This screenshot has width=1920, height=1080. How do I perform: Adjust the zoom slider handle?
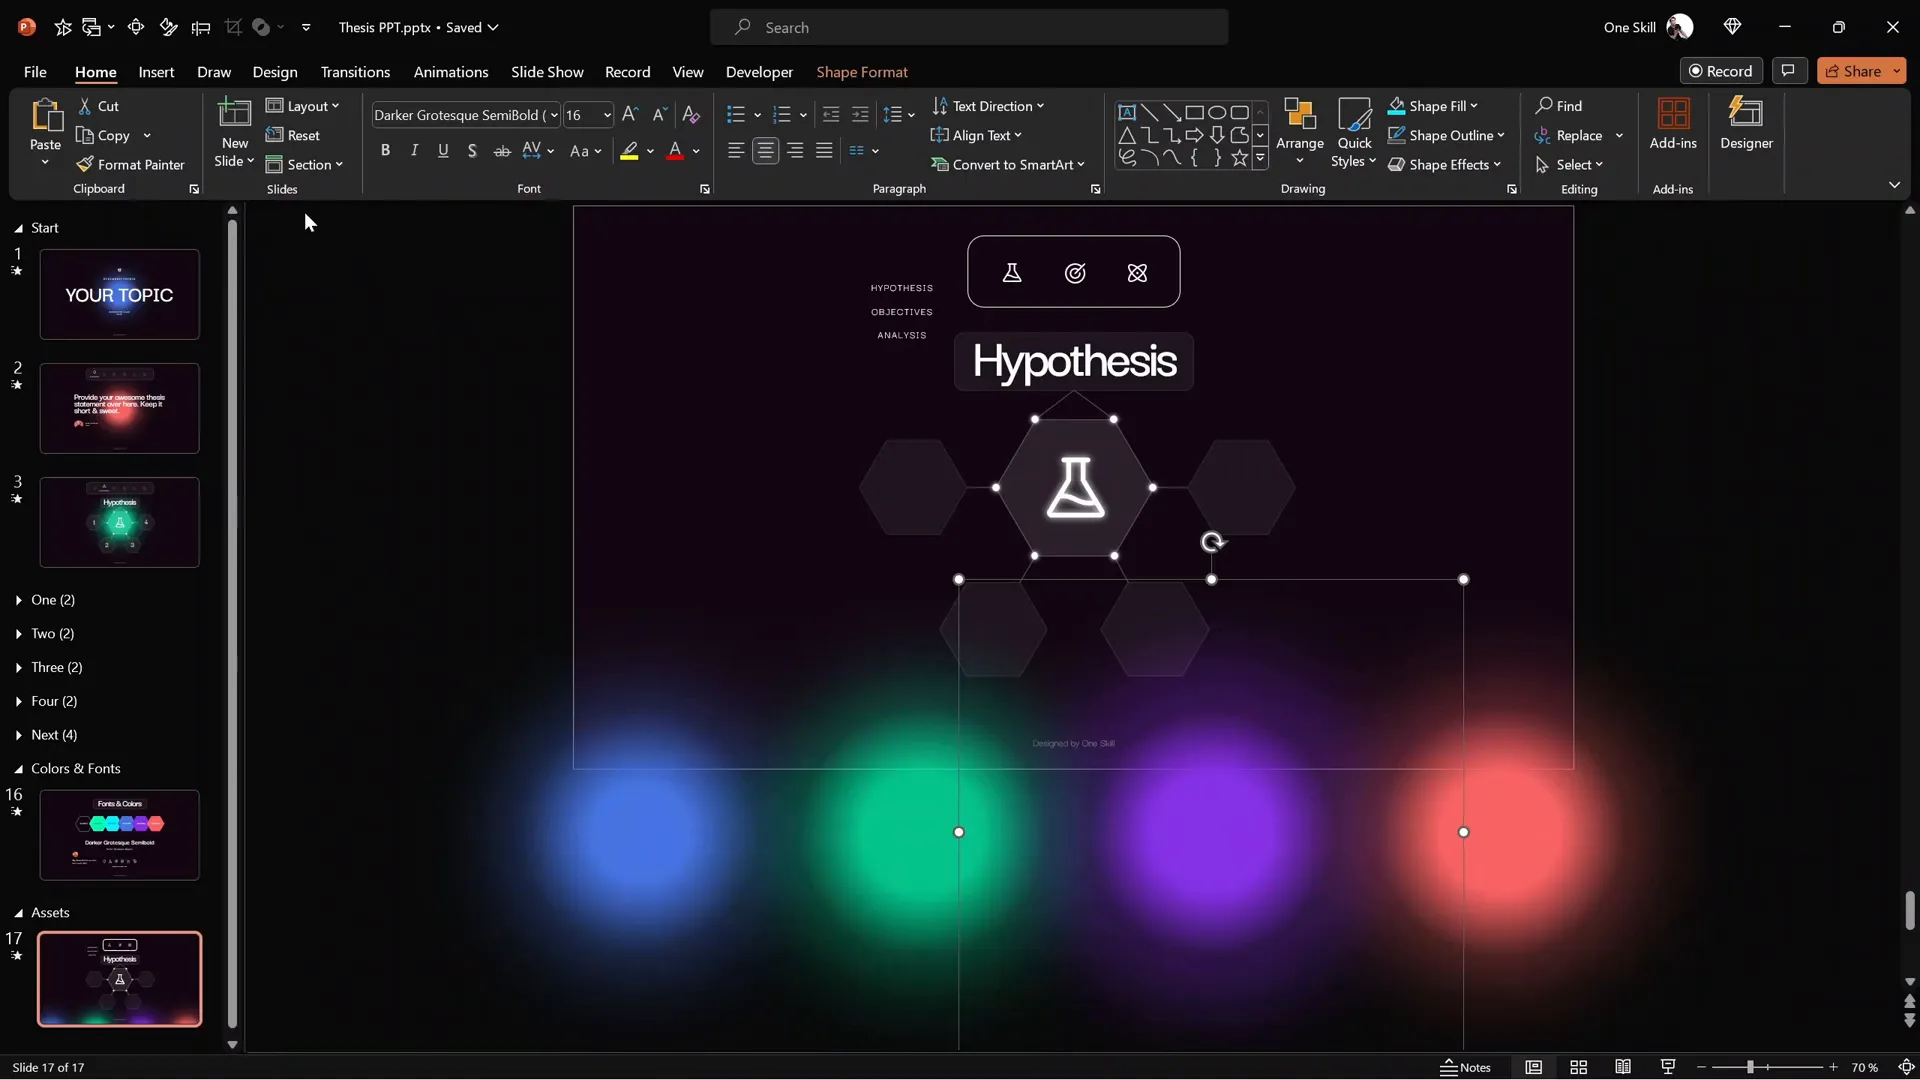pos(1750,1067)
